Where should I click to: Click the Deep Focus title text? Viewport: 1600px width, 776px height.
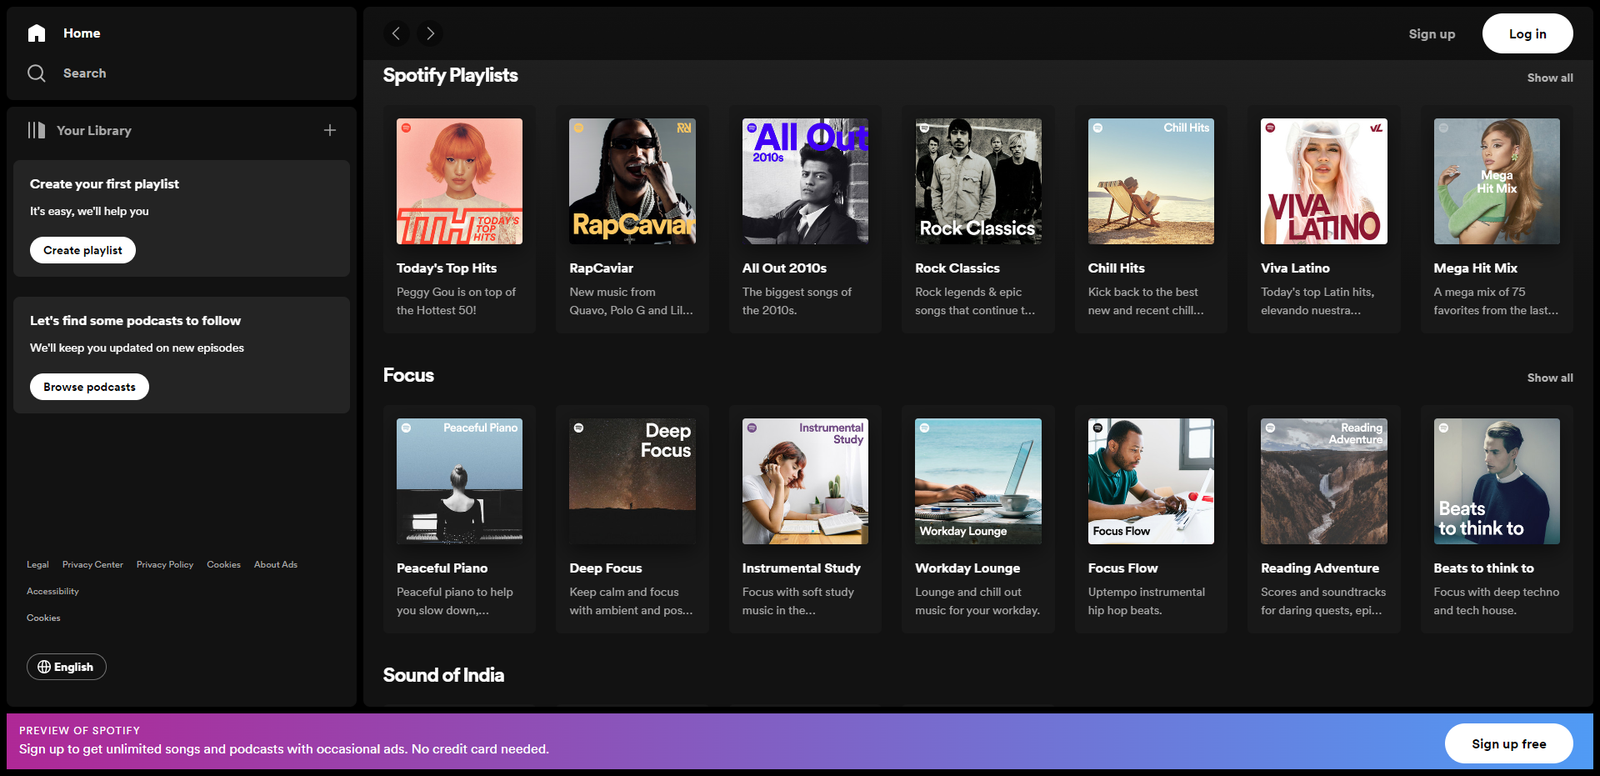pos(606,568)
